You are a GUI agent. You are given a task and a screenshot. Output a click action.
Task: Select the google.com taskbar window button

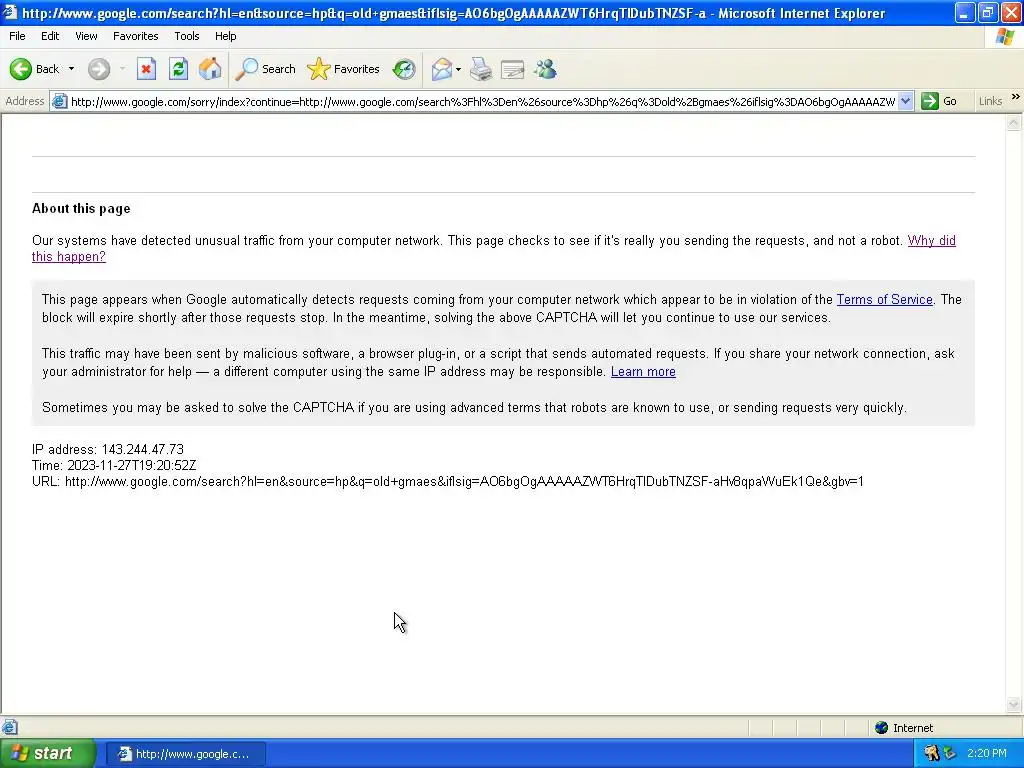pos(185,754)
